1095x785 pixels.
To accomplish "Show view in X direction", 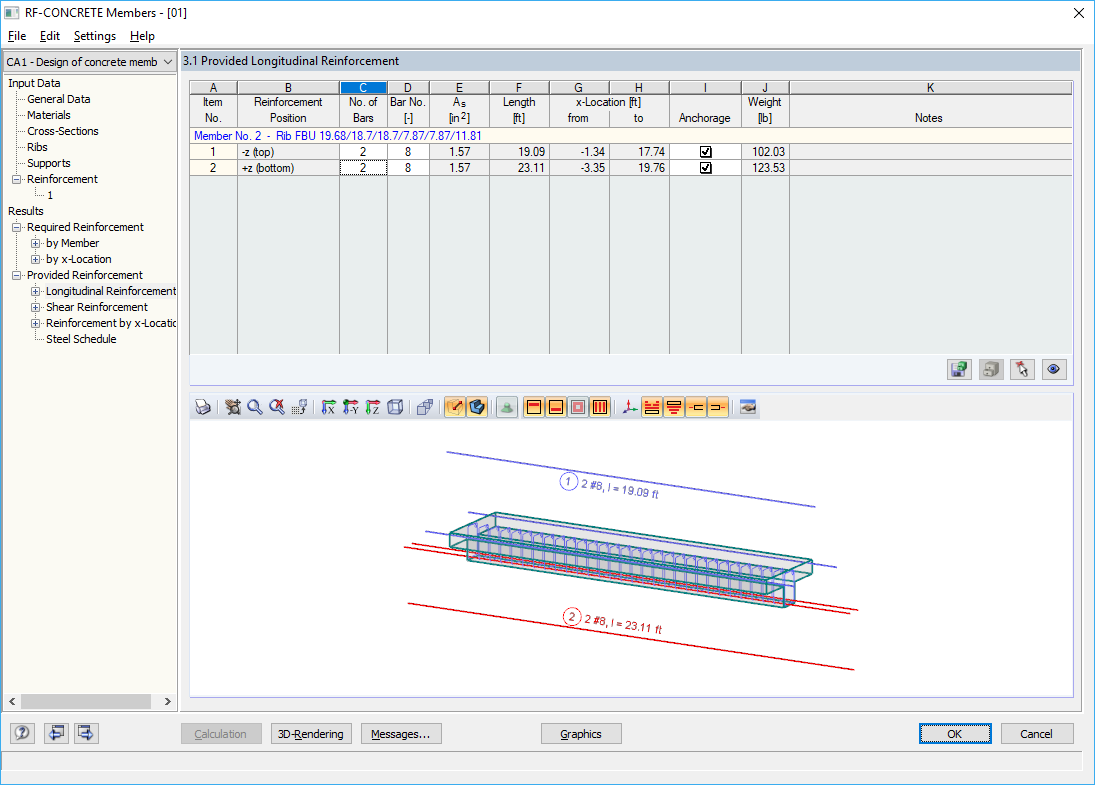I will coord(328,407).
